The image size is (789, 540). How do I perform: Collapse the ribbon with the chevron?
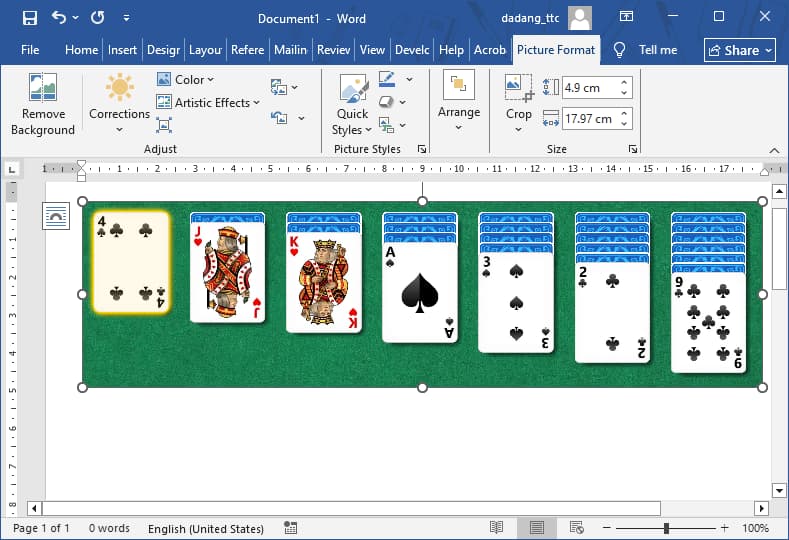pyautogui.click(x=774, y=150)
